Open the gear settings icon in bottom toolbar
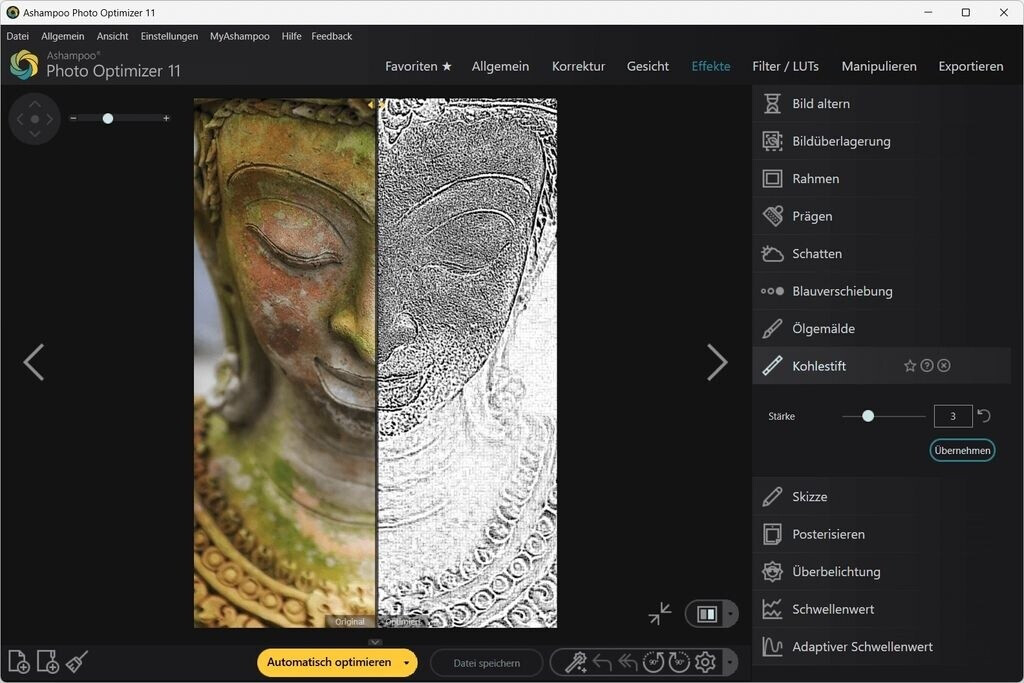 (705, 662)
